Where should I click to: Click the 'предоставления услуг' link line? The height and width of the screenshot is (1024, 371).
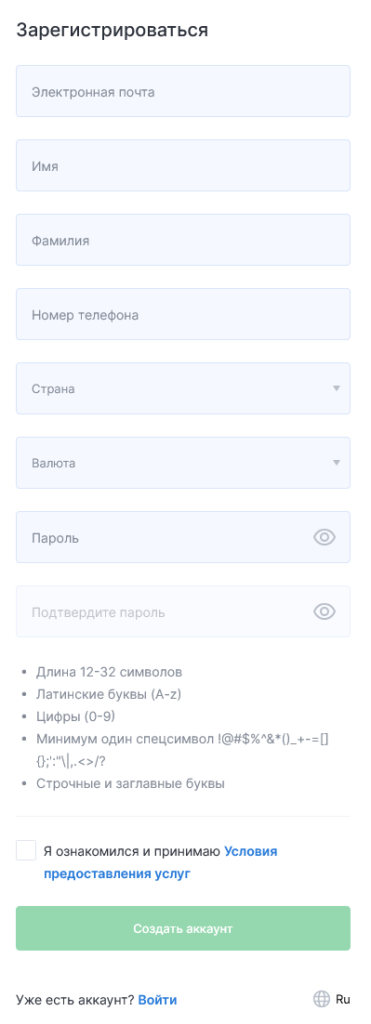[x=117, y=874]
